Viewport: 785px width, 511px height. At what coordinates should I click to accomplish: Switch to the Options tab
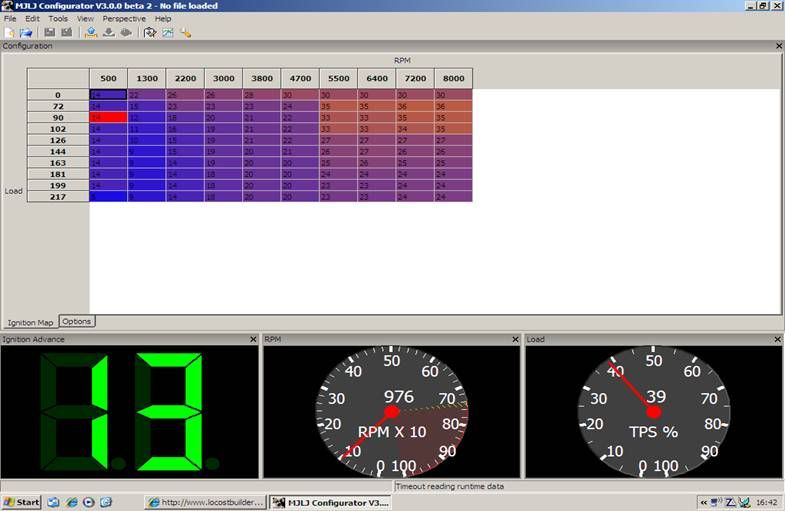(x=76, y=321)
